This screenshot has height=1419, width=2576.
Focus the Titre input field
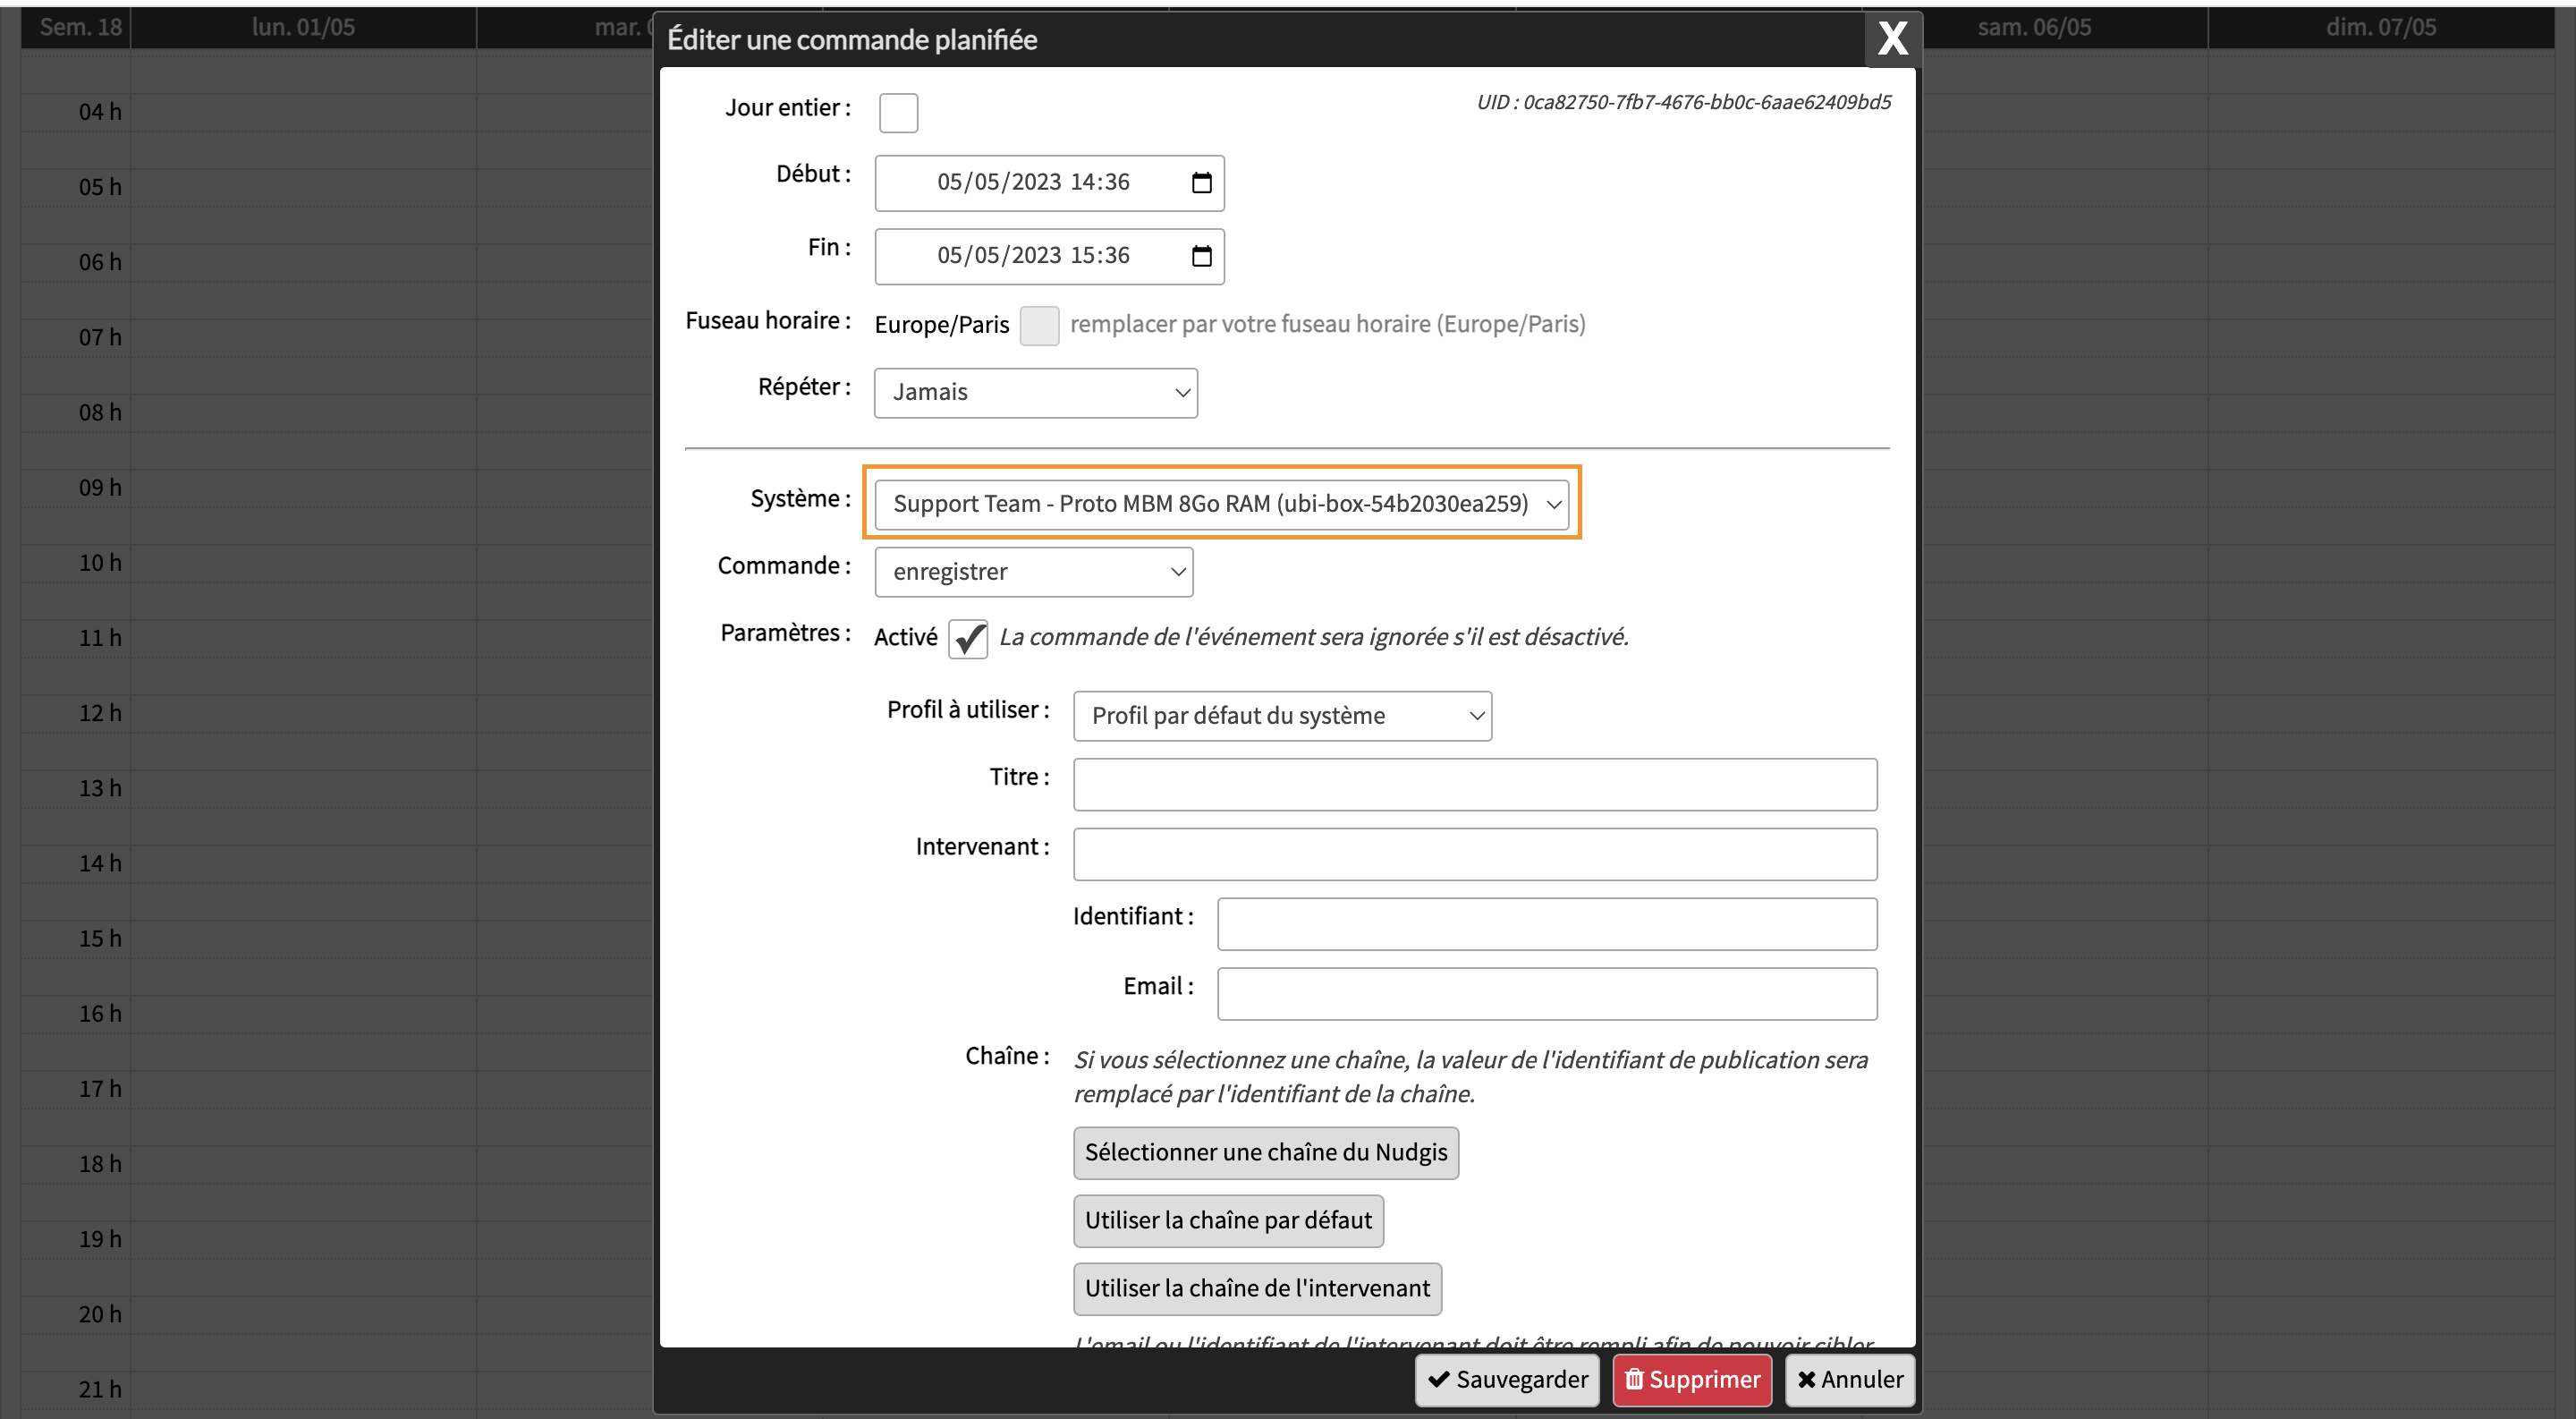pyautogui.click(x=1475, y=784)
